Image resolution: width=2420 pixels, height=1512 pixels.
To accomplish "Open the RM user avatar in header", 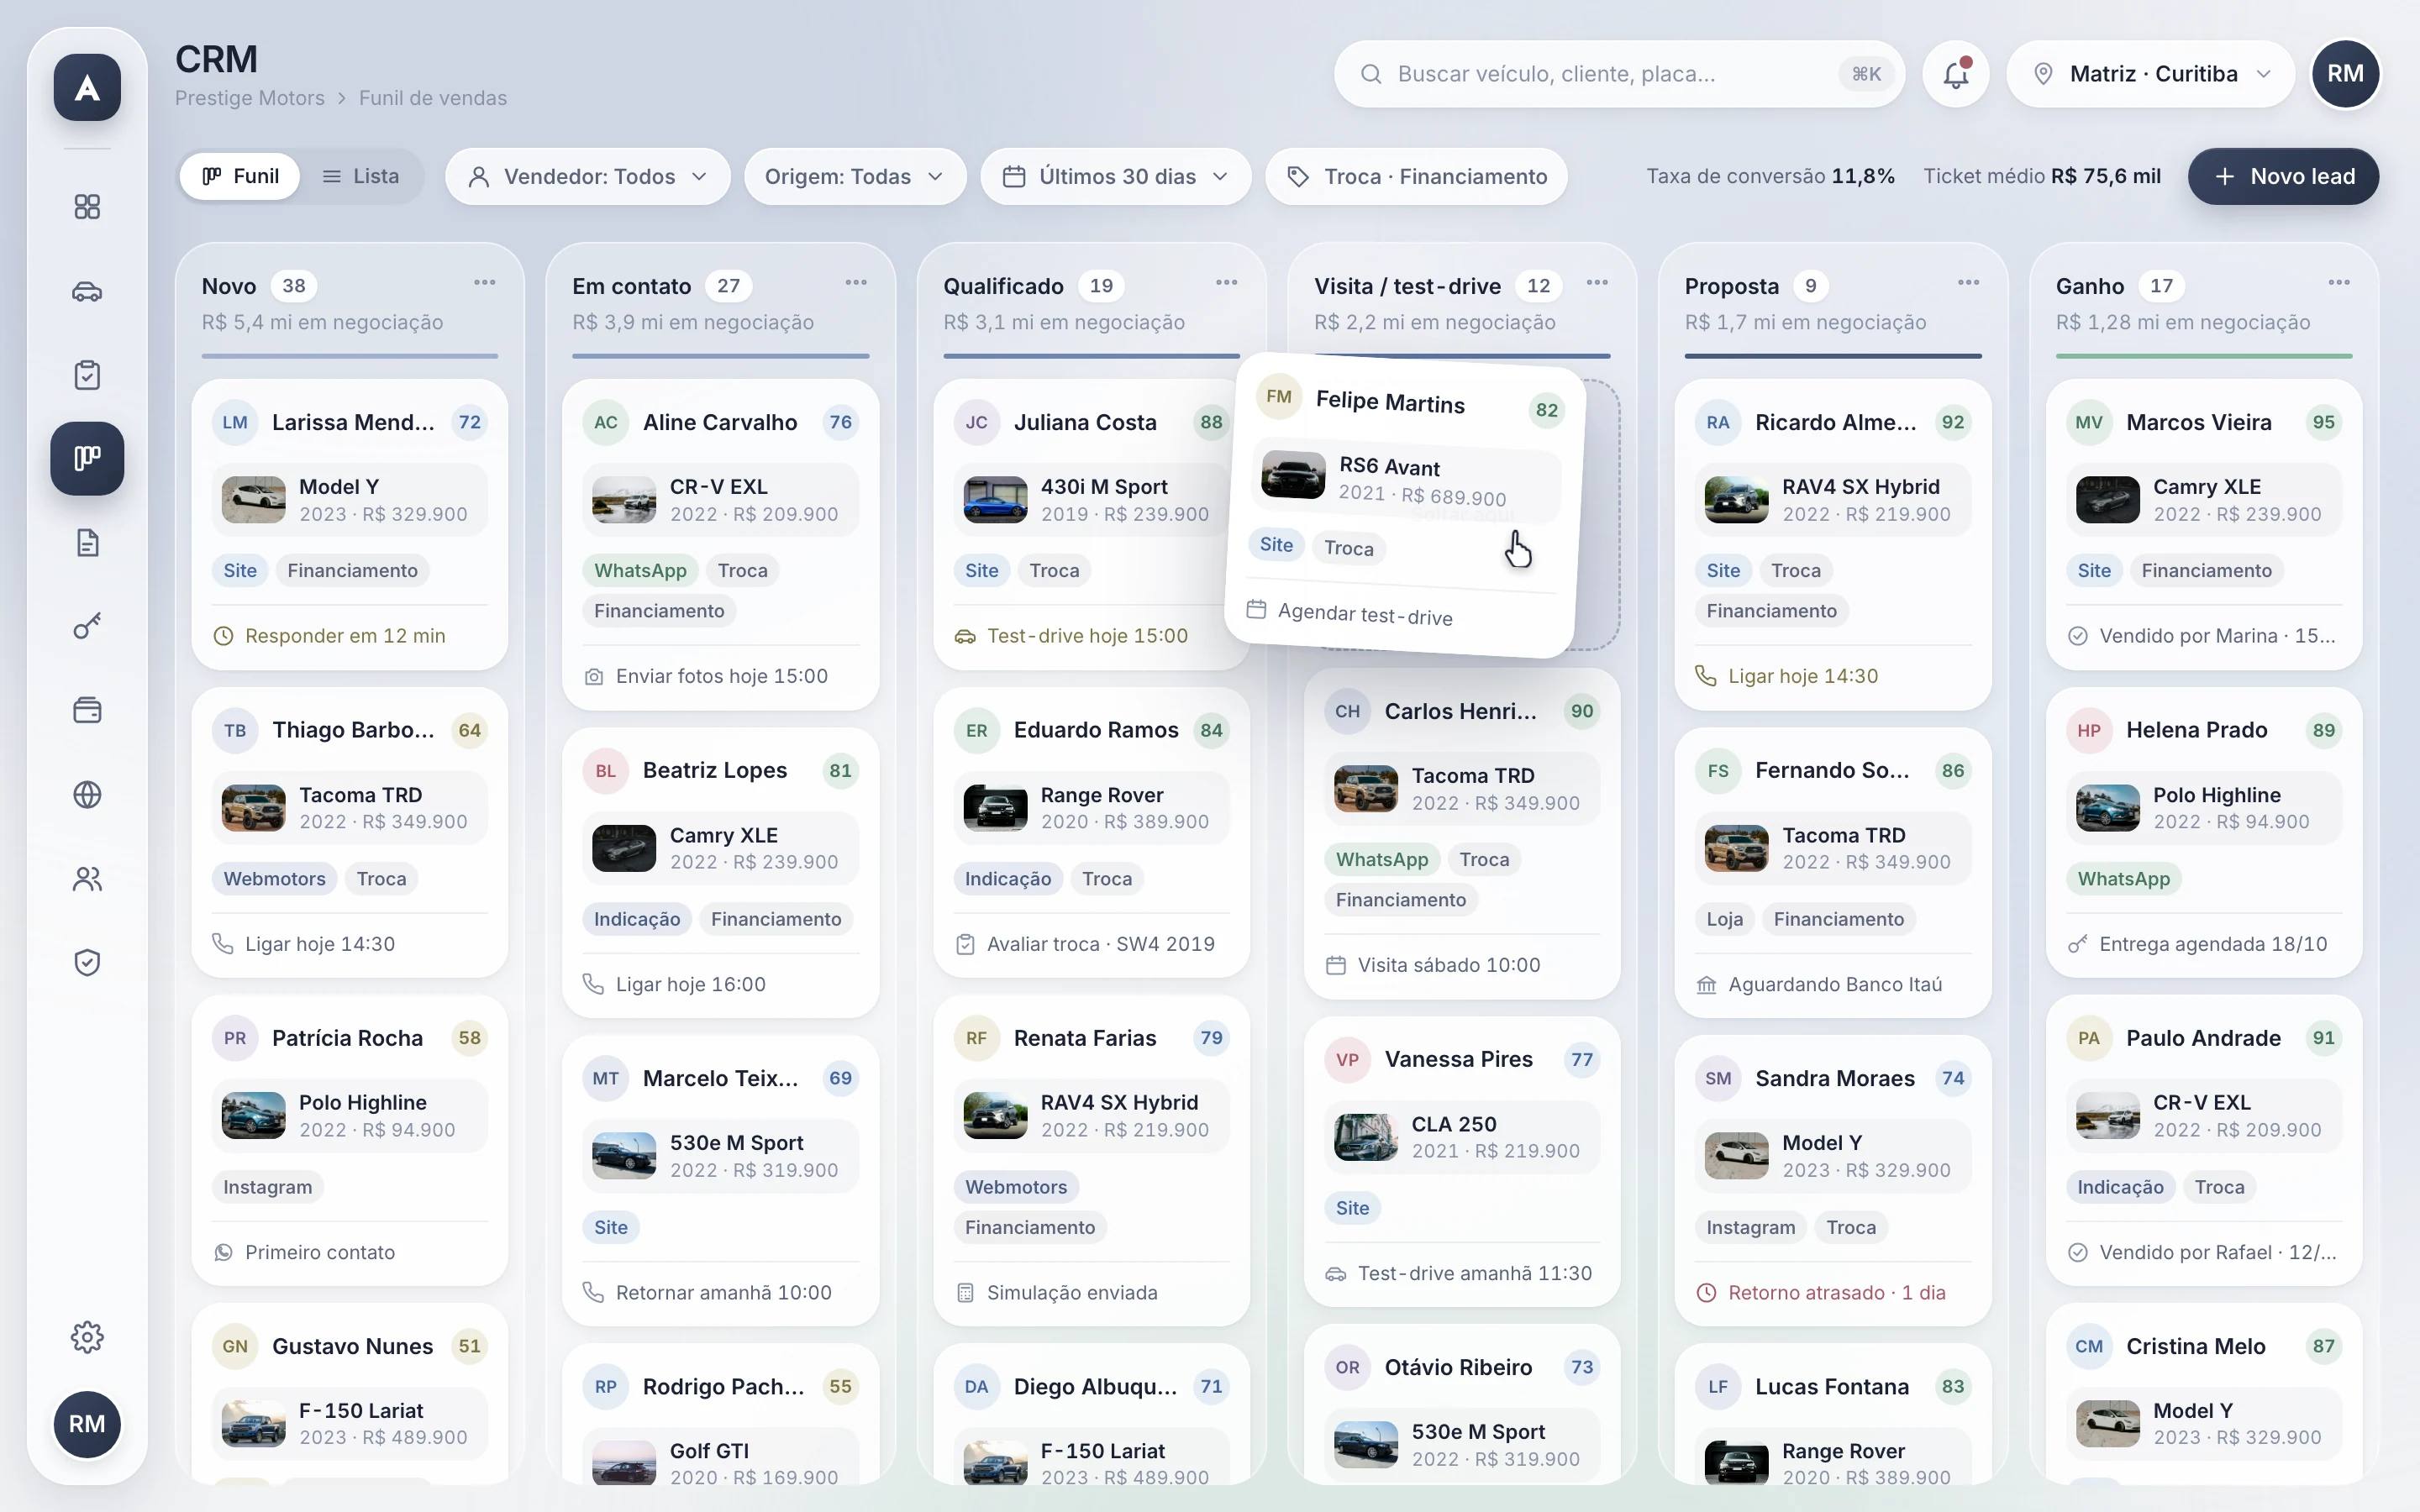I will click(x=2345, y=74).
